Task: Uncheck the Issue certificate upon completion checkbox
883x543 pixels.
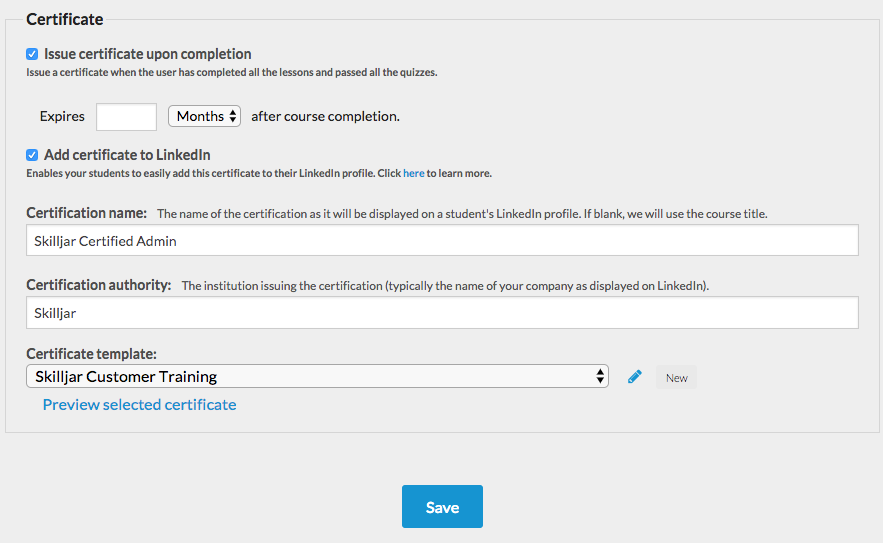Action: tap(32, 54)
